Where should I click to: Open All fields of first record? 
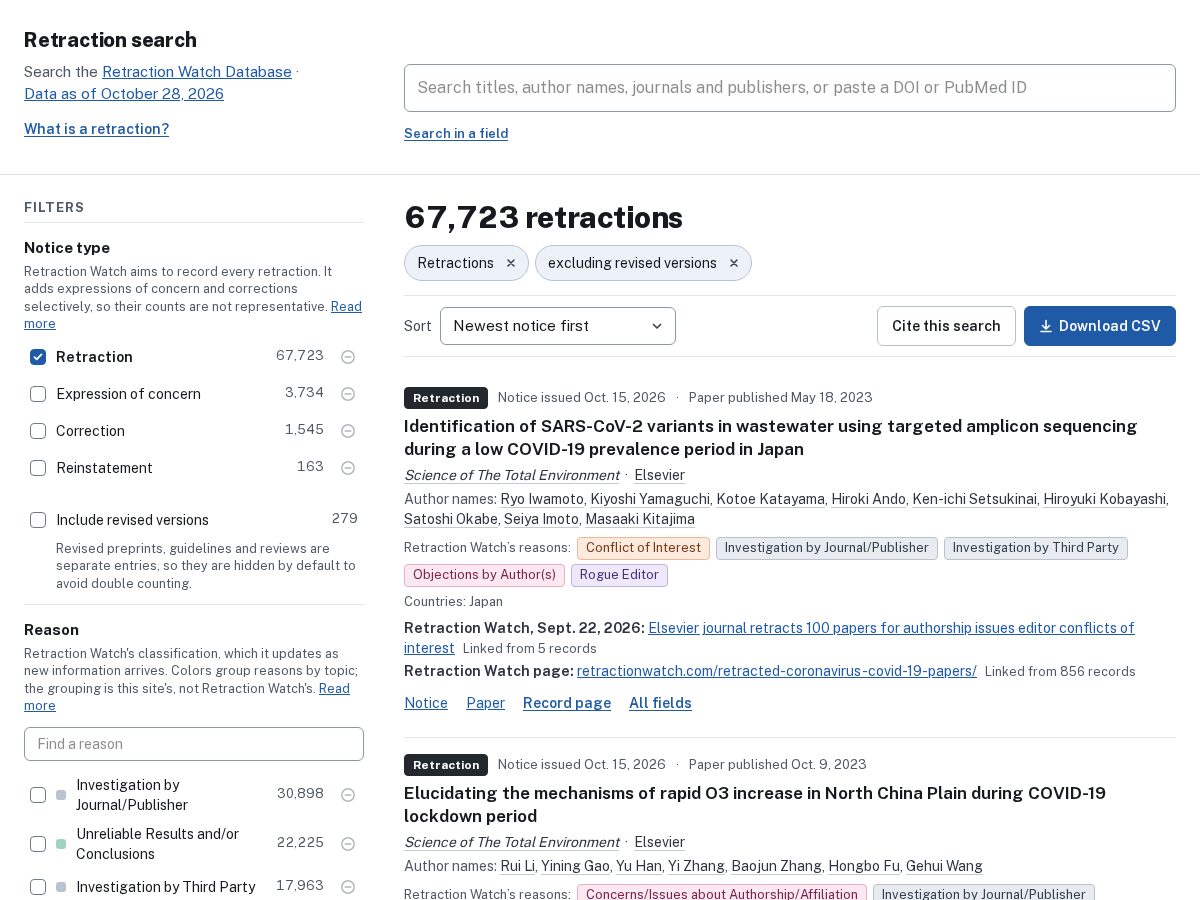(660, 703)
